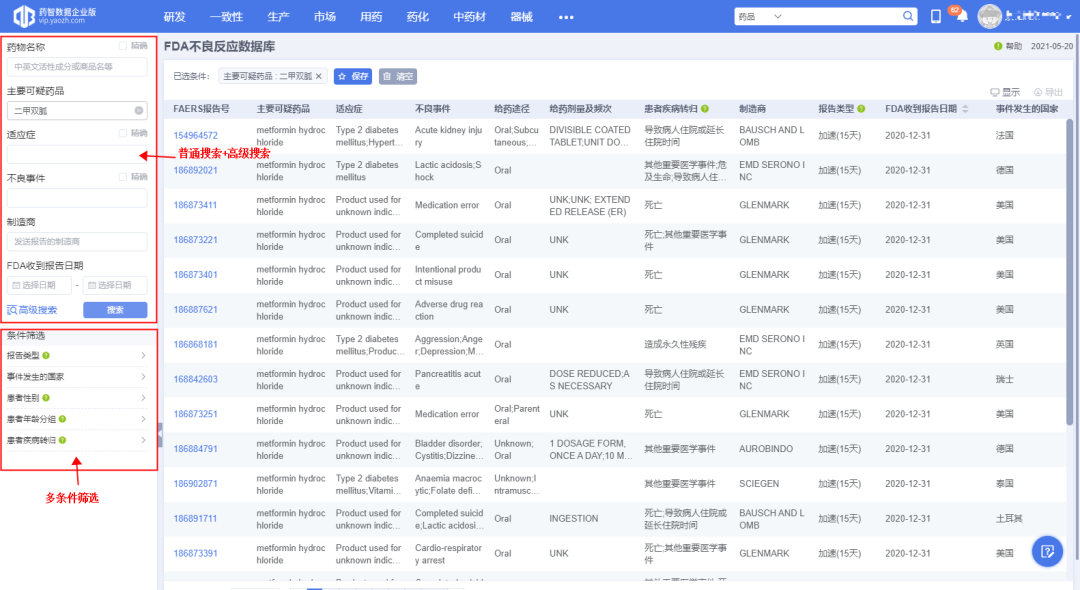Open the 中药材 menu
The width and height of the screenshot is (1080, 590).
tap(470, 17)
